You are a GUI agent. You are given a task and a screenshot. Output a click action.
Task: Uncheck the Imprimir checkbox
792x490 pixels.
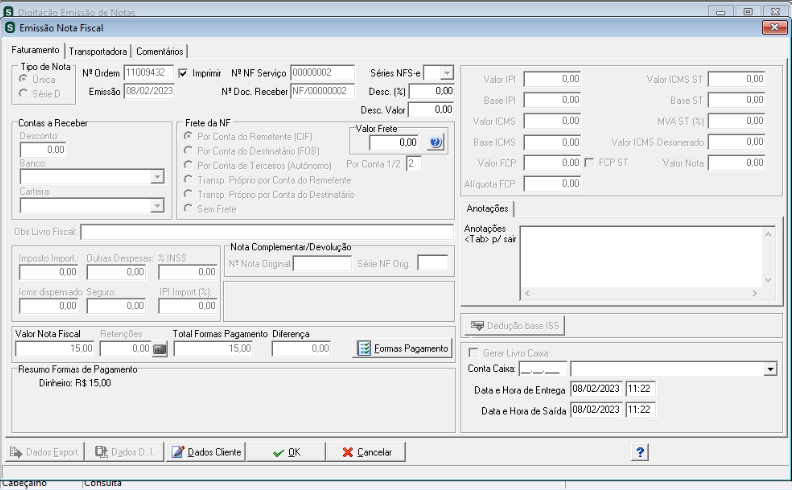pyautogui.click(x=183, y=74)
